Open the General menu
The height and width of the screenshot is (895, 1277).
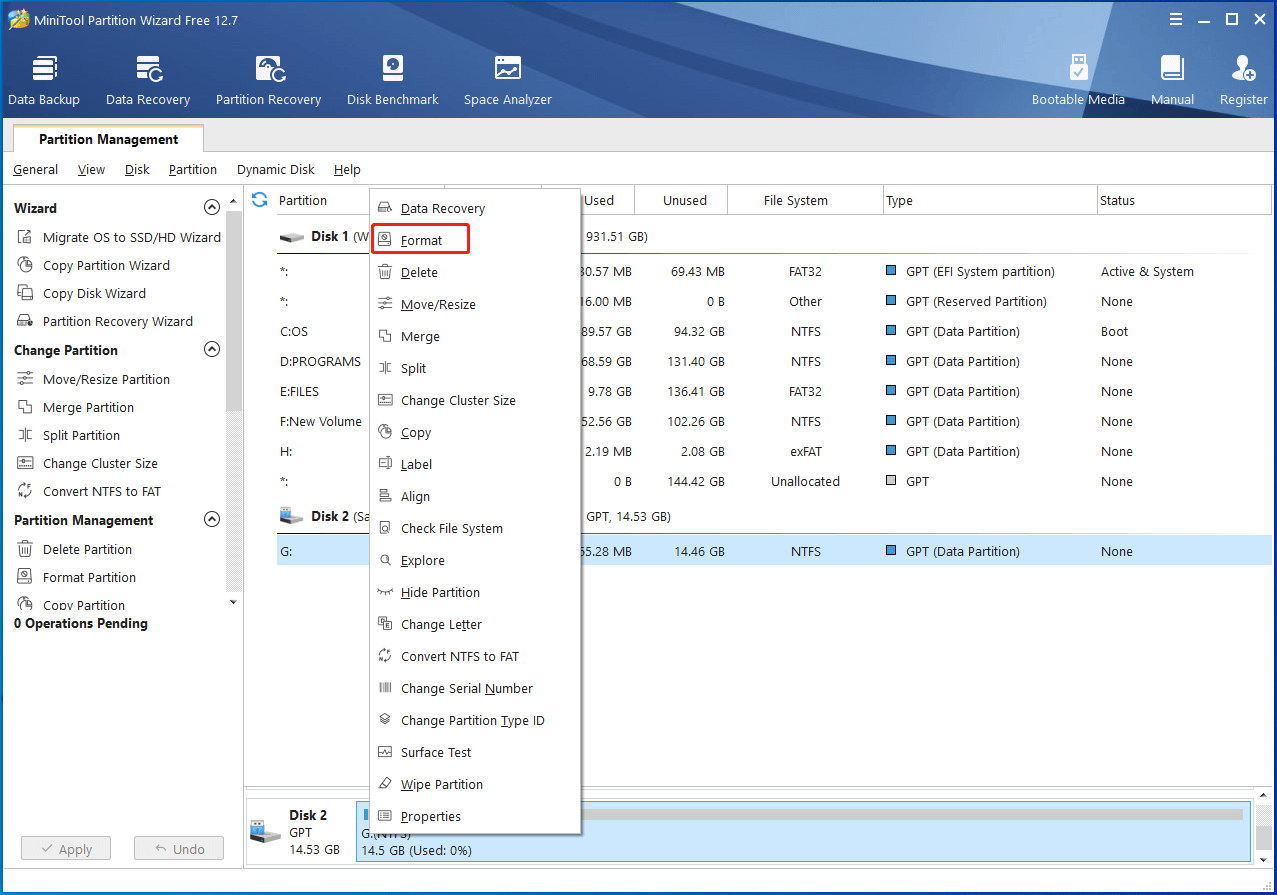[x=35, y=169]
